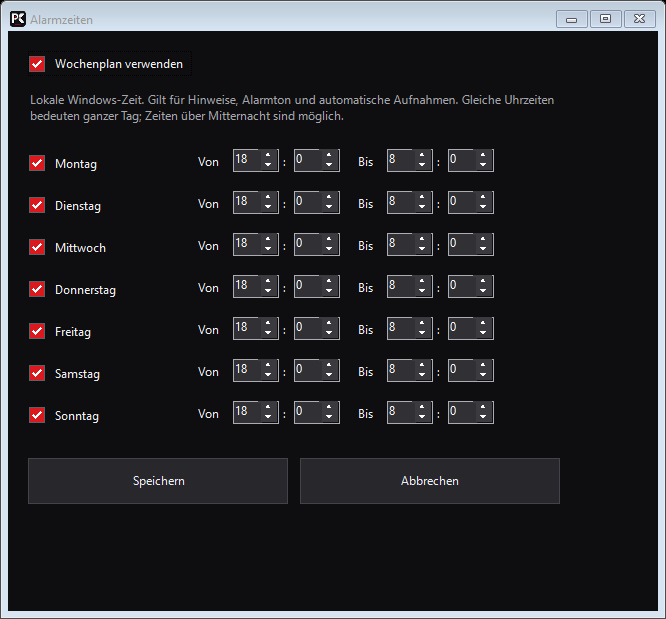
Task: Increase Samstag Bis hour with up arrow
Action: [422, 365]
